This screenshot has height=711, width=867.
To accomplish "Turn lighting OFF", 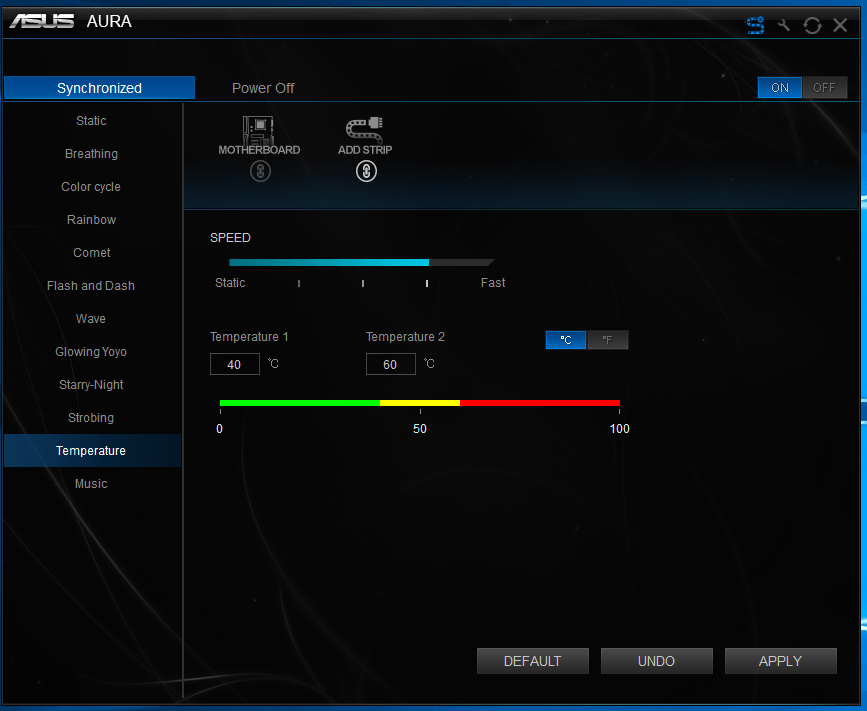I will pyautogui.click(x=824, y=87).
